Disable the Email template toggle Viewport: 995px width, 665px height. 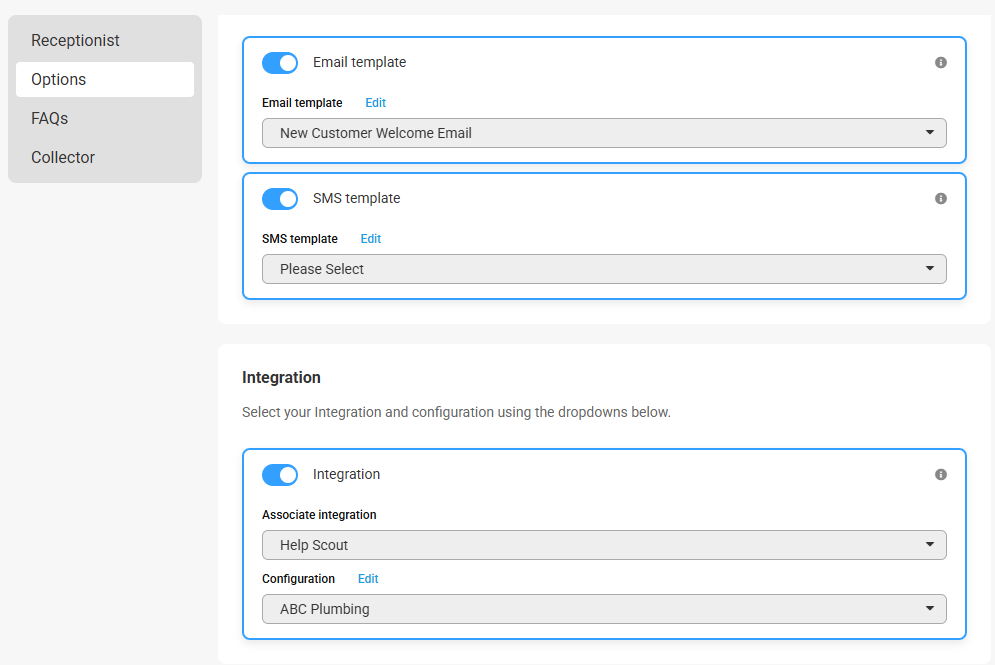[x=280, y=63]
